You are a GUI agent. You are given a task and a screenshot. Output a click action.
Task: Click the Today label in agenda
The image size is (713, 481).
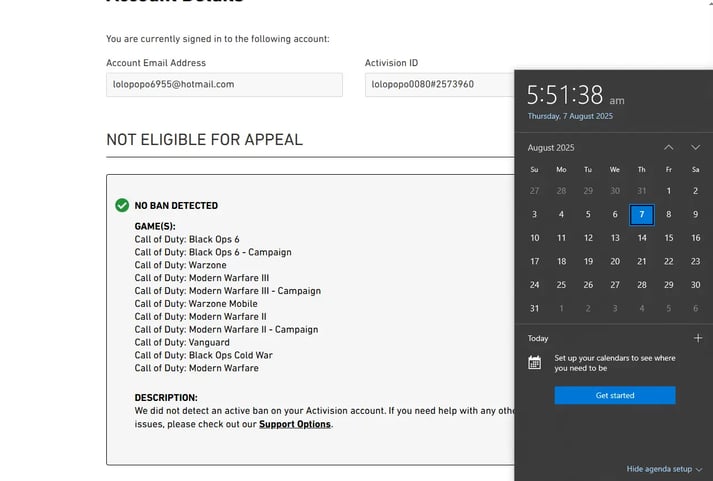tap(538, 338)
